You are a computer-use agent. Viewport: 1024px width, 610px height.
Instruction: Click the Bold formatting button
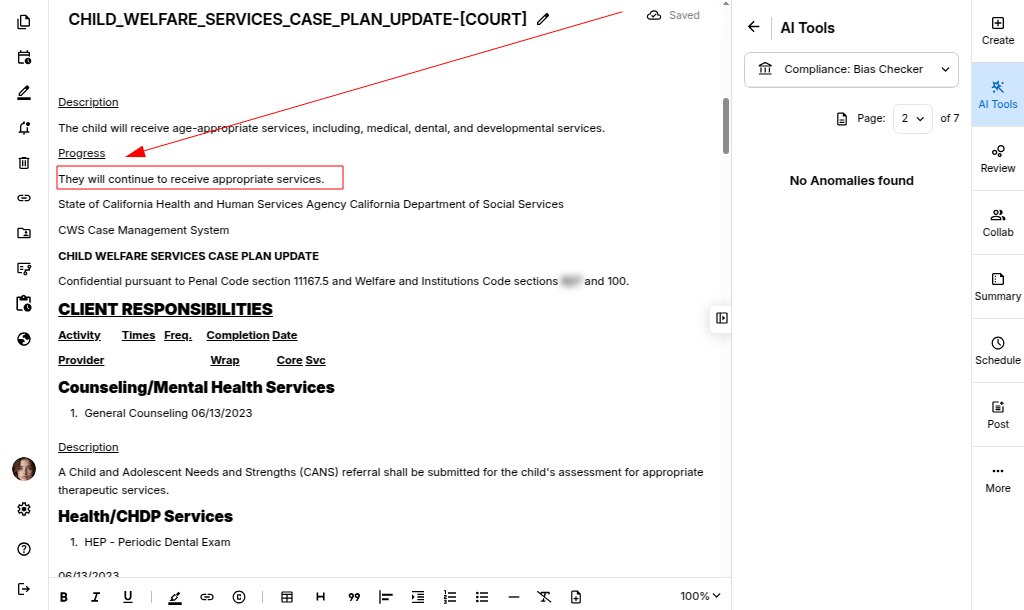64,597
